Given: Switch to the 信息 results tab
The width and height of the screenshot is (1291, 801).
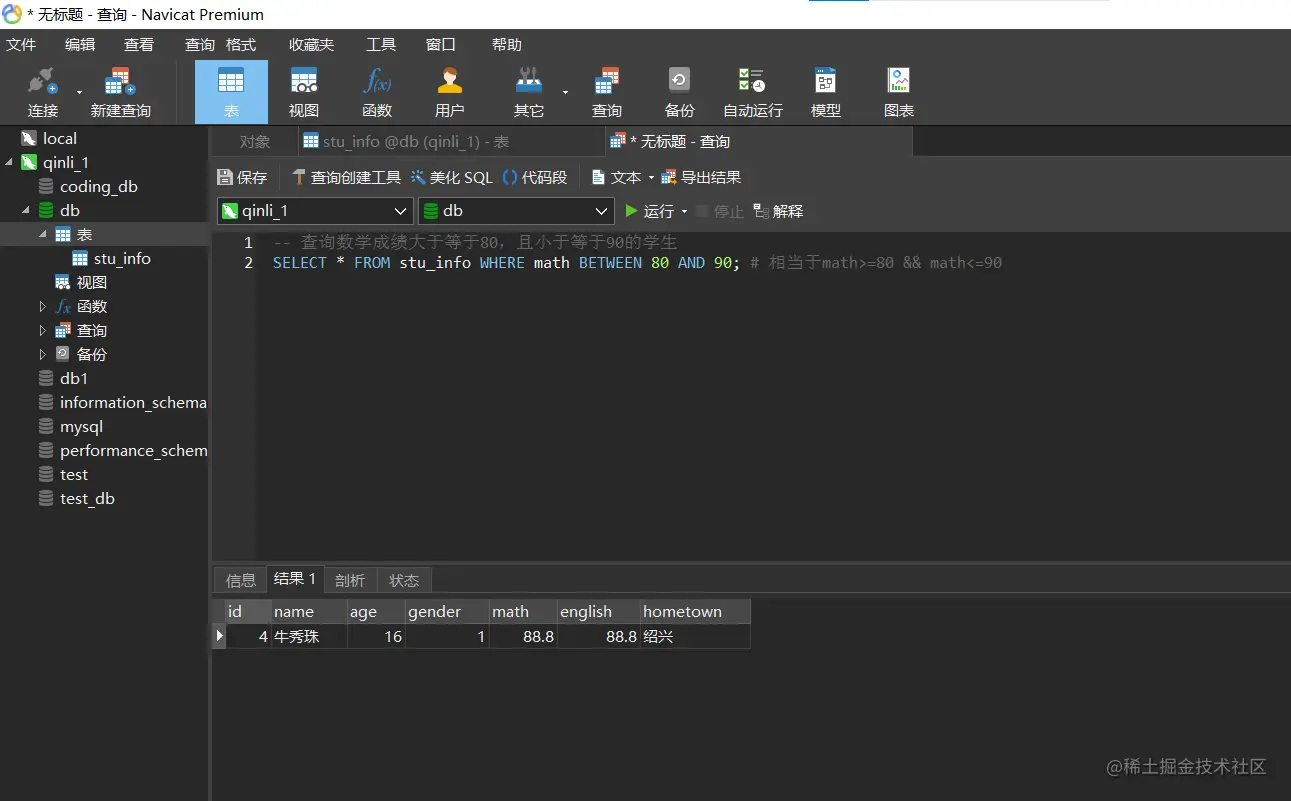Looking at the screenshot, I should coord(241,580).
